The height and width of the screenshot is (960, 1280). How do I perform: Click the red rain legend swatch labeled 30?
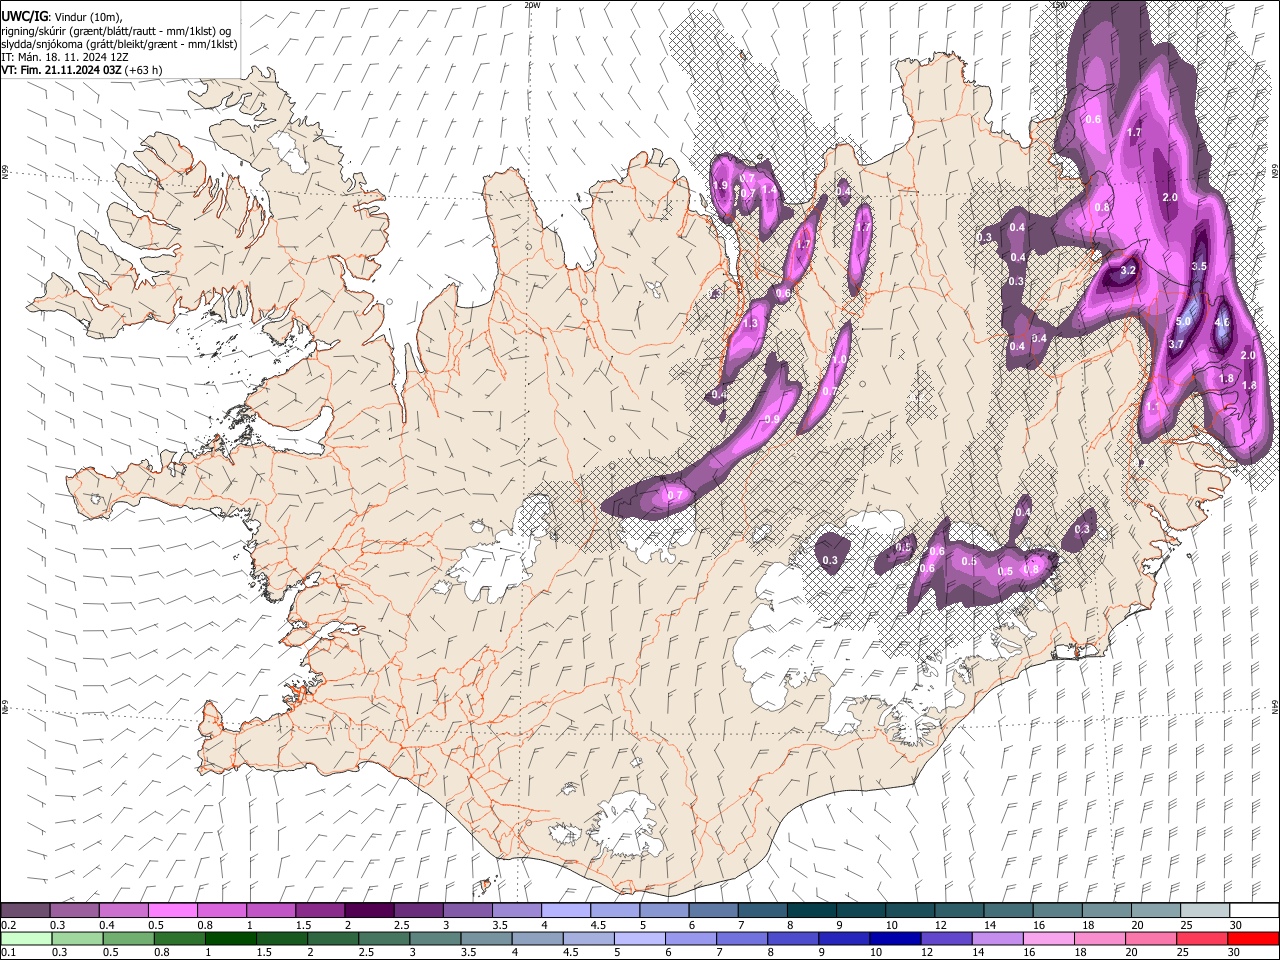point(1253,938)
